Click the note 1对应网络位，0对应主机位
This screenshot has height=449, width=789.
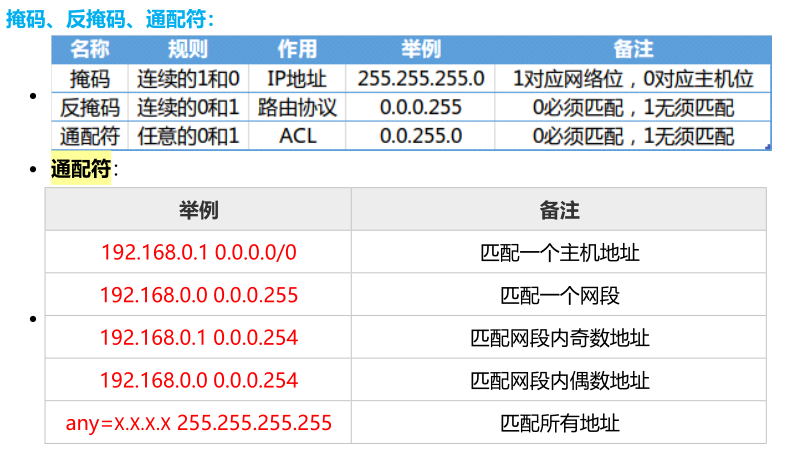(x=633, y=79)
